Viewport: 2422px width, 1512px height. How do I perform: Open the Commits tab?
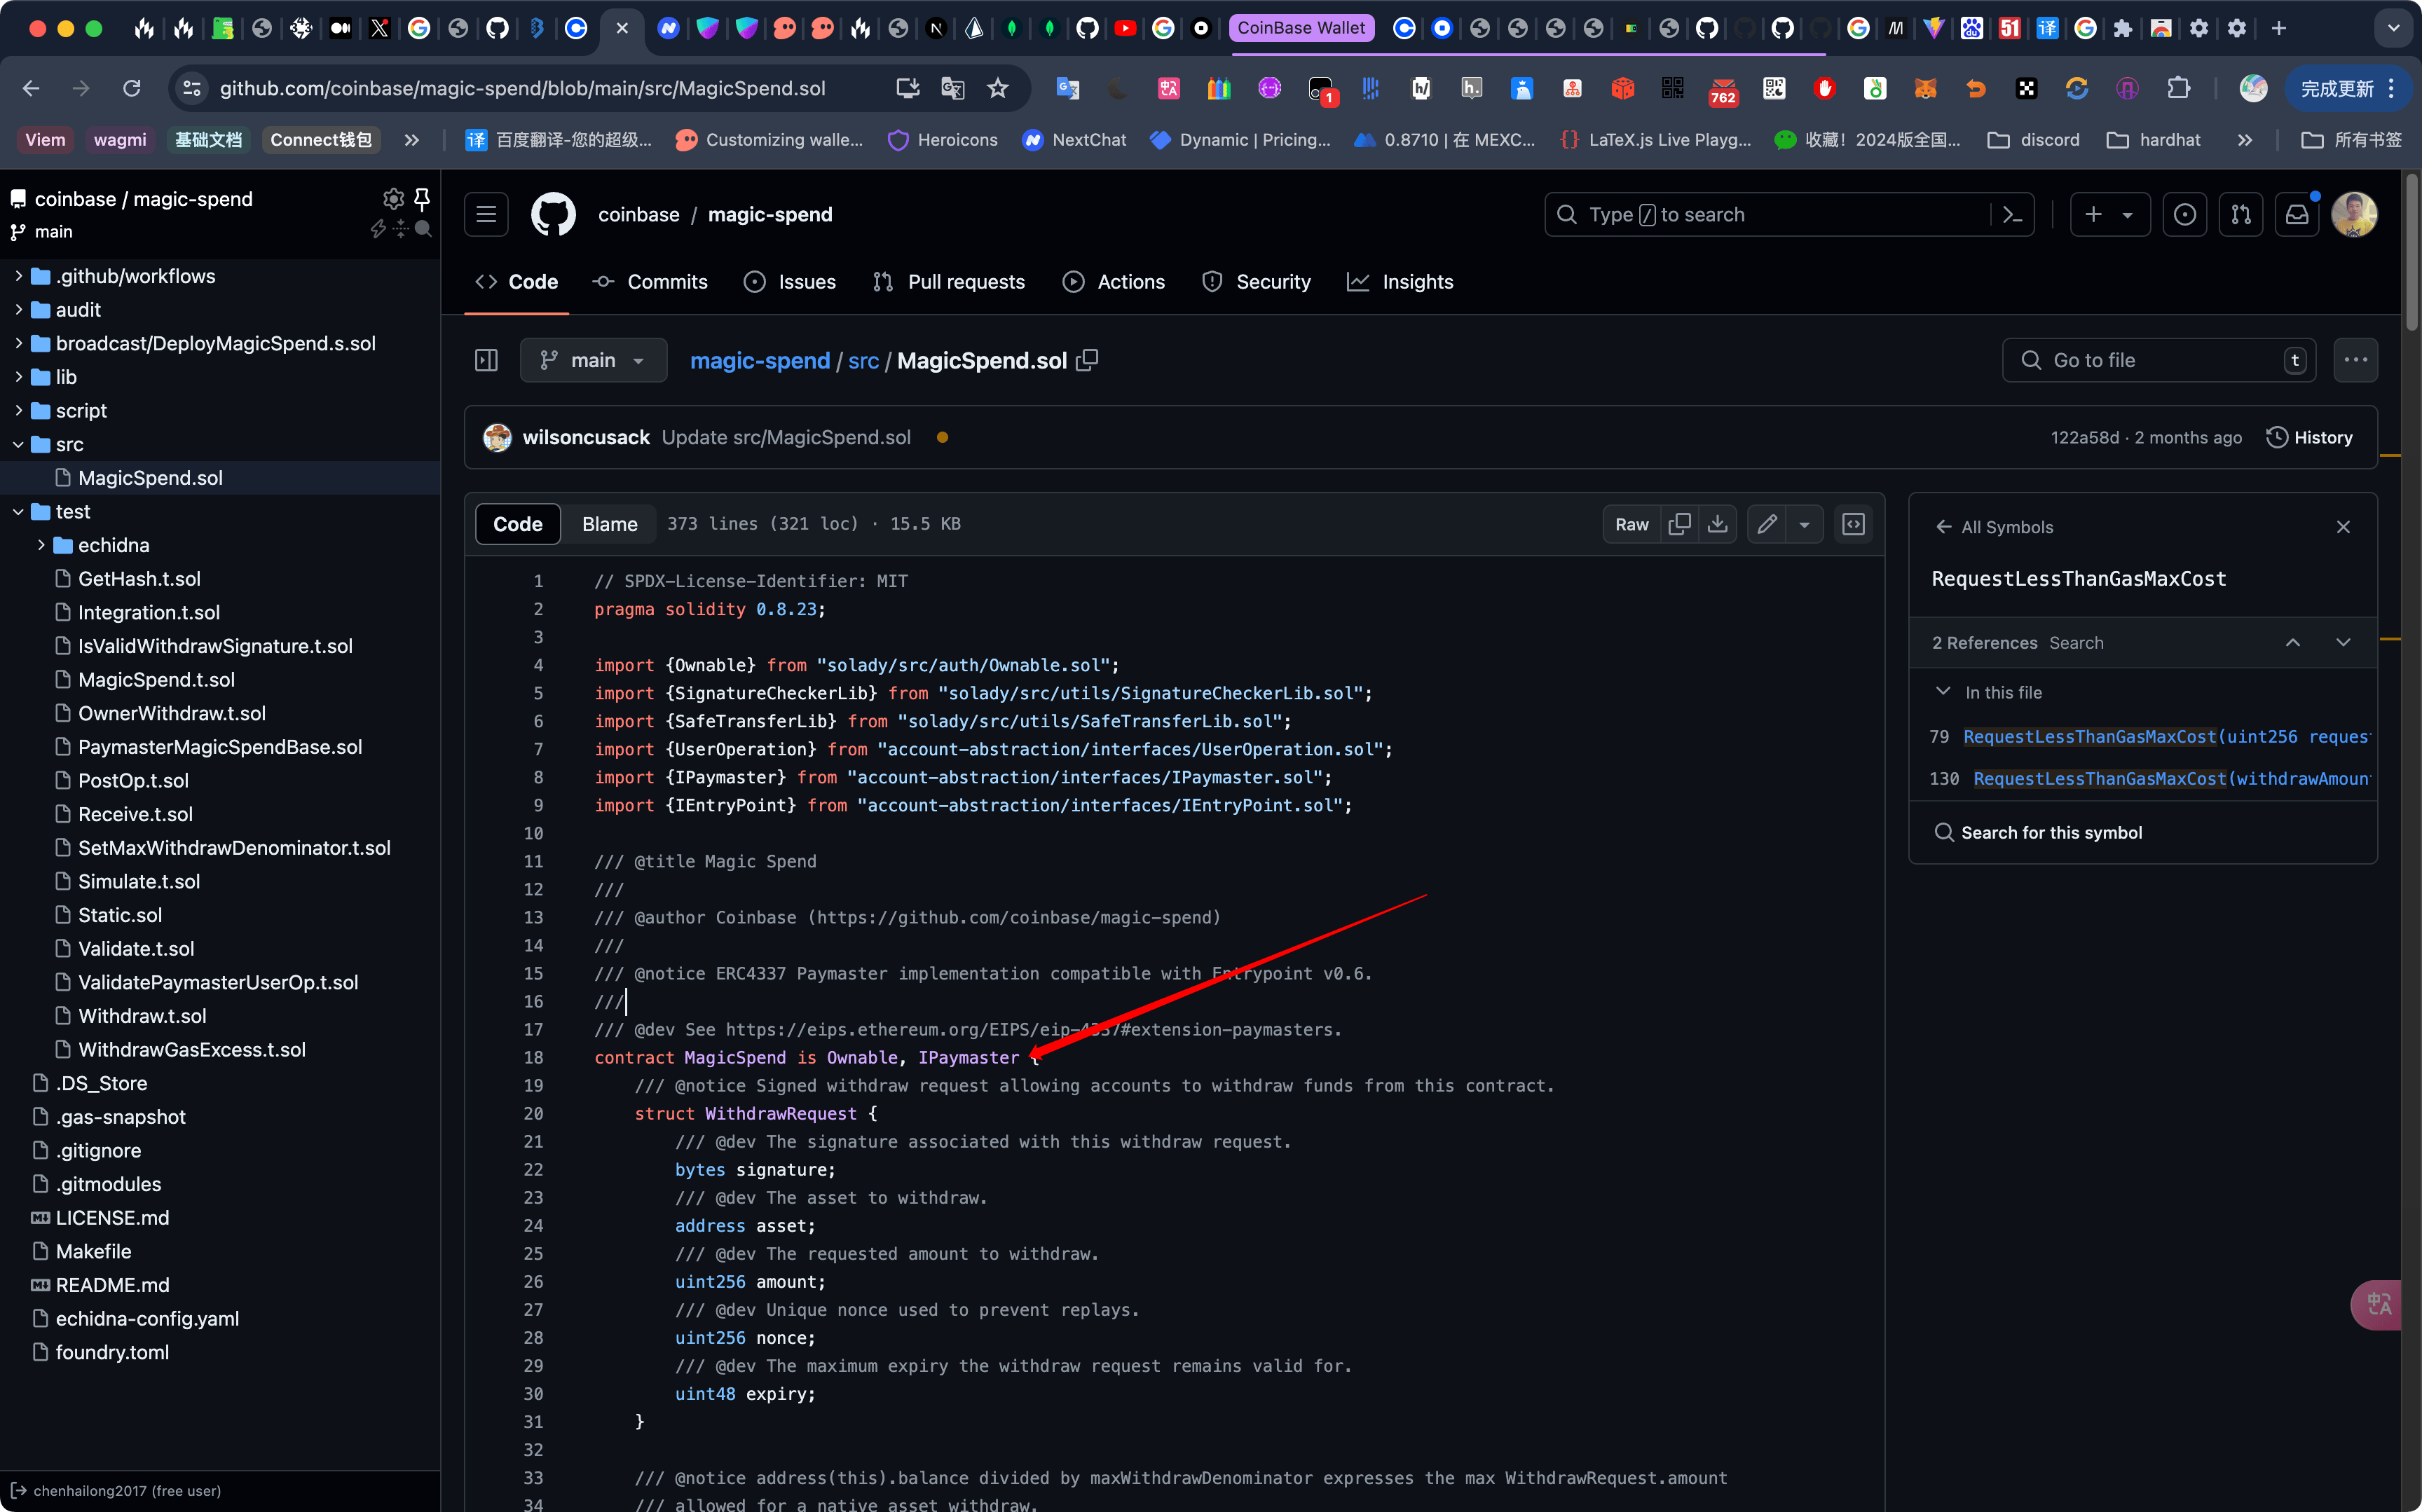point(649,282)
